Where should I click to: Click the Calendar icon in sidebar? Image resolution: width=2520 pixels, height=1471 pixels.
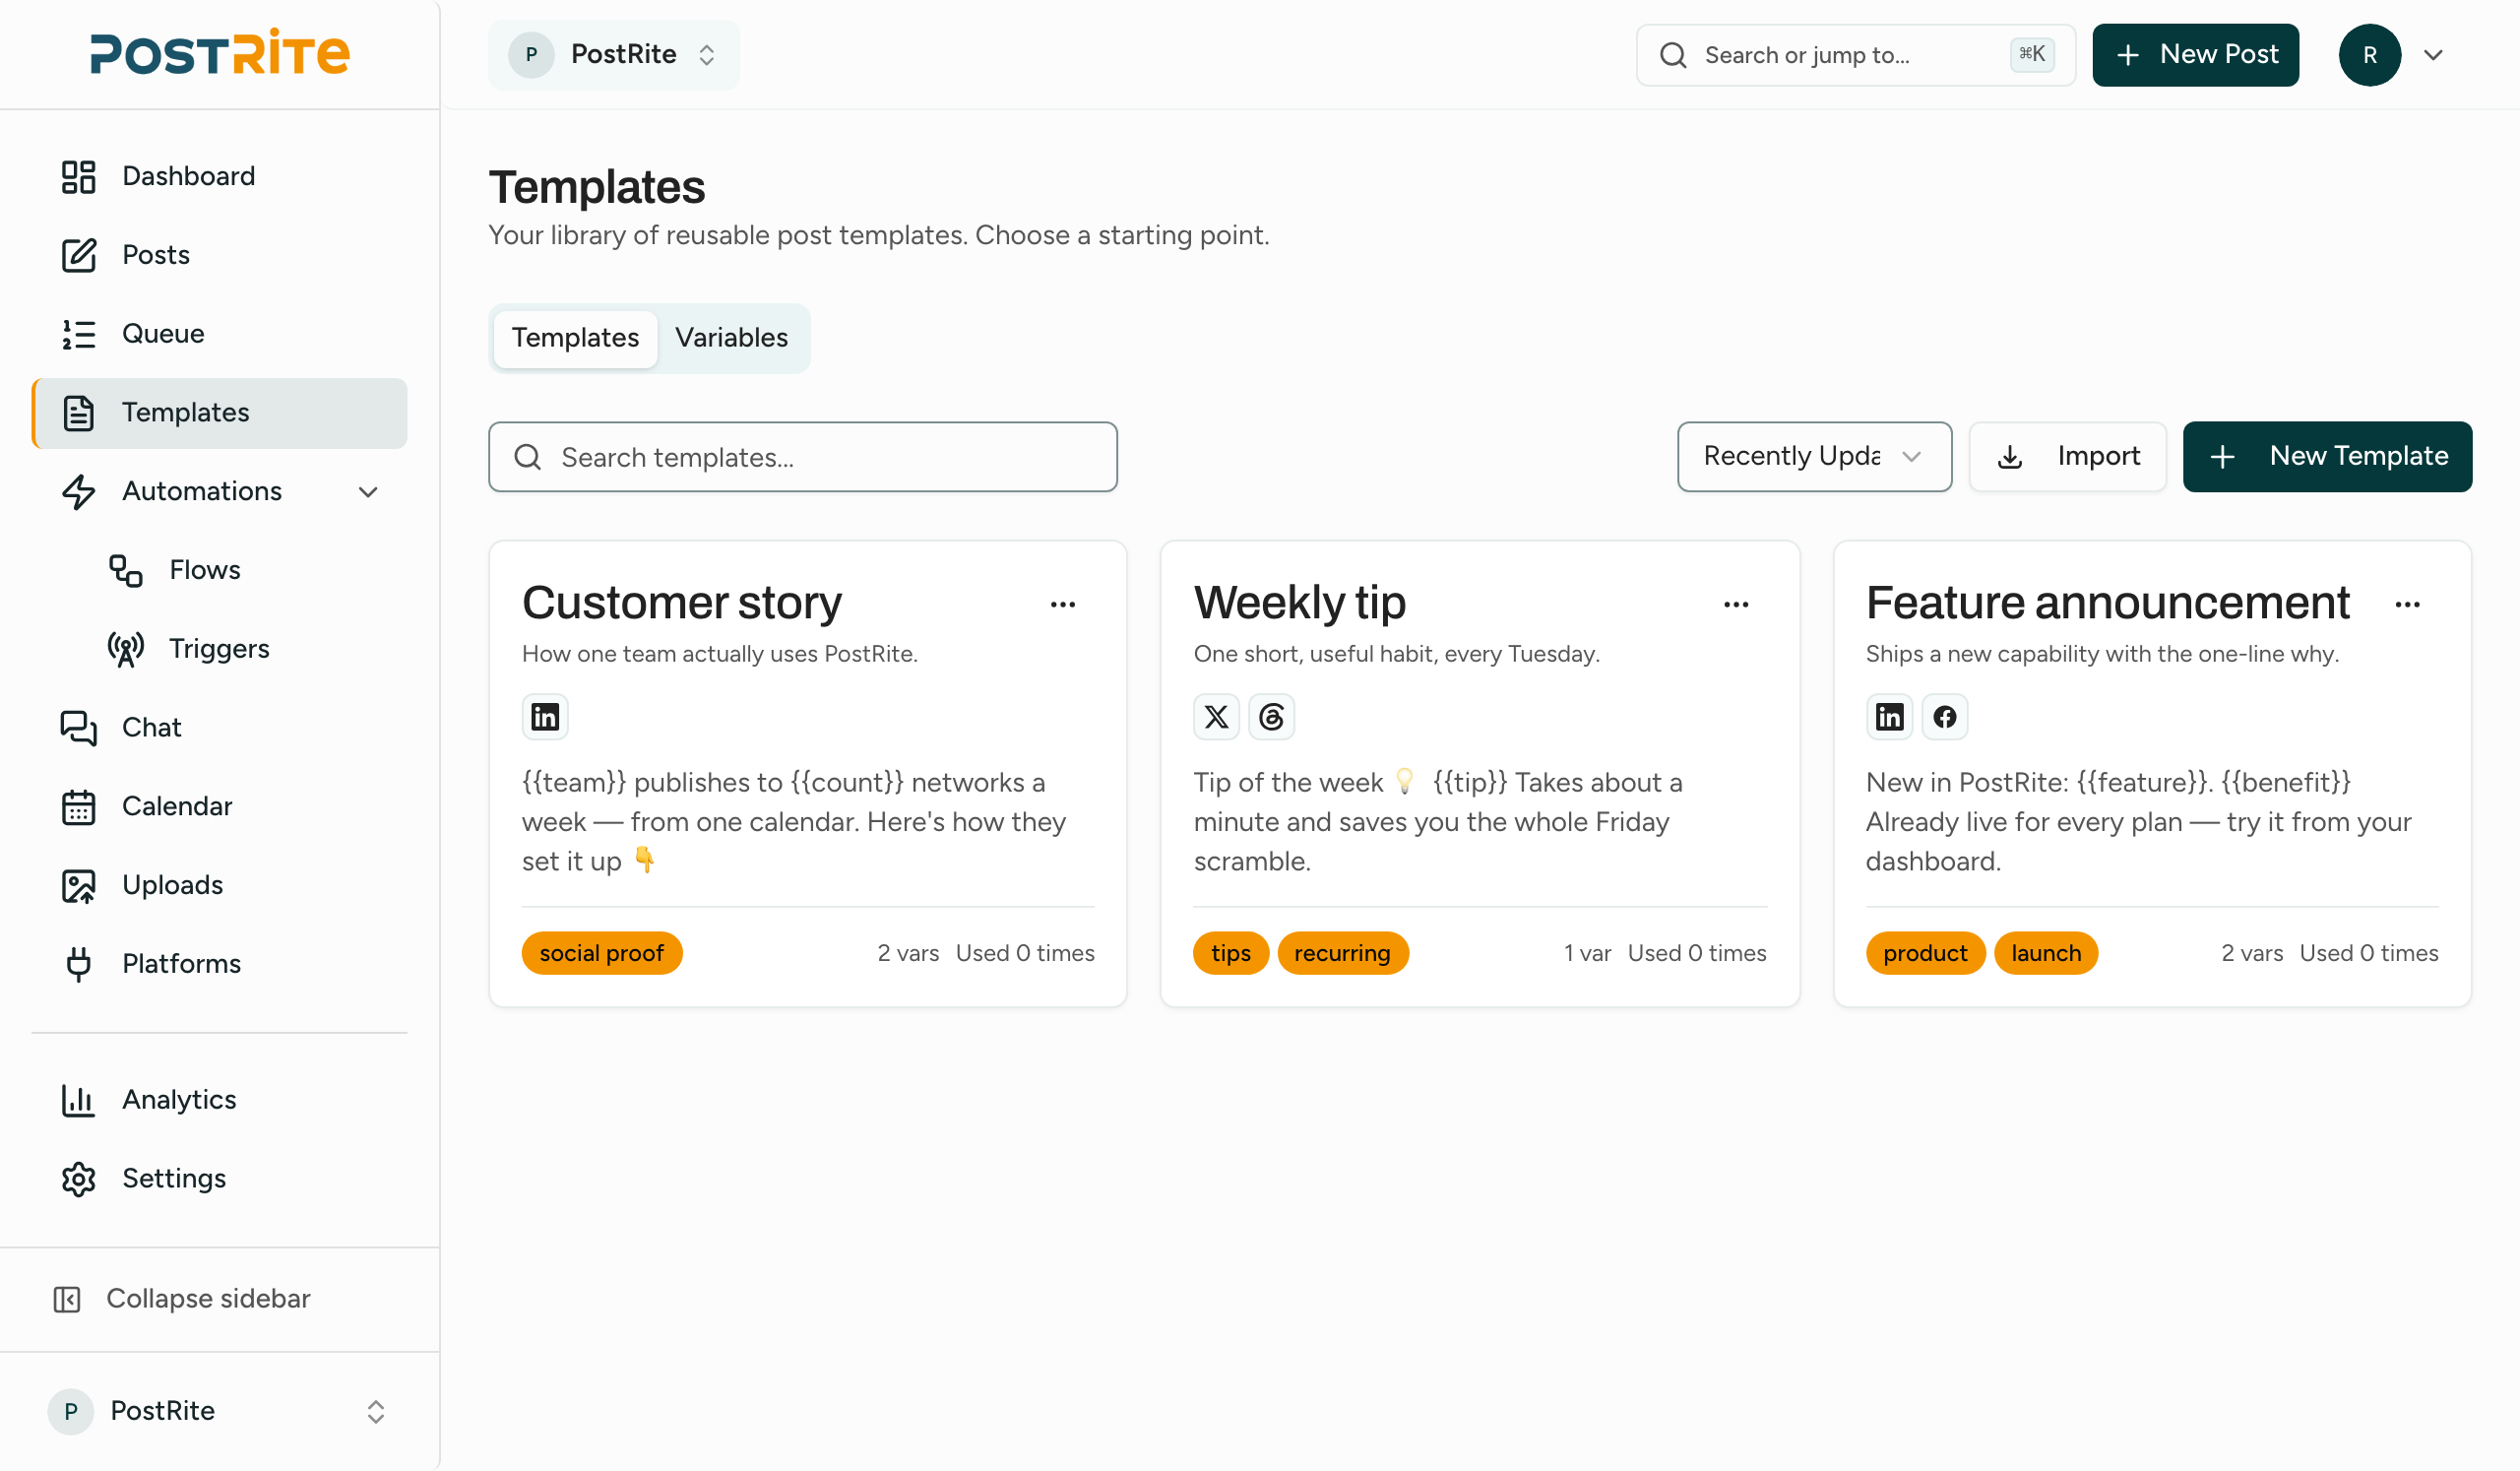click(78, 807)
